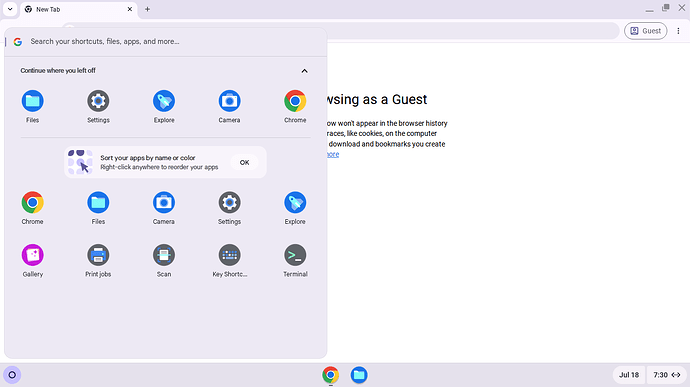
Task: Click the Chrome icon on the shelf
Action: pyautogui.click(x=330, y=375)
